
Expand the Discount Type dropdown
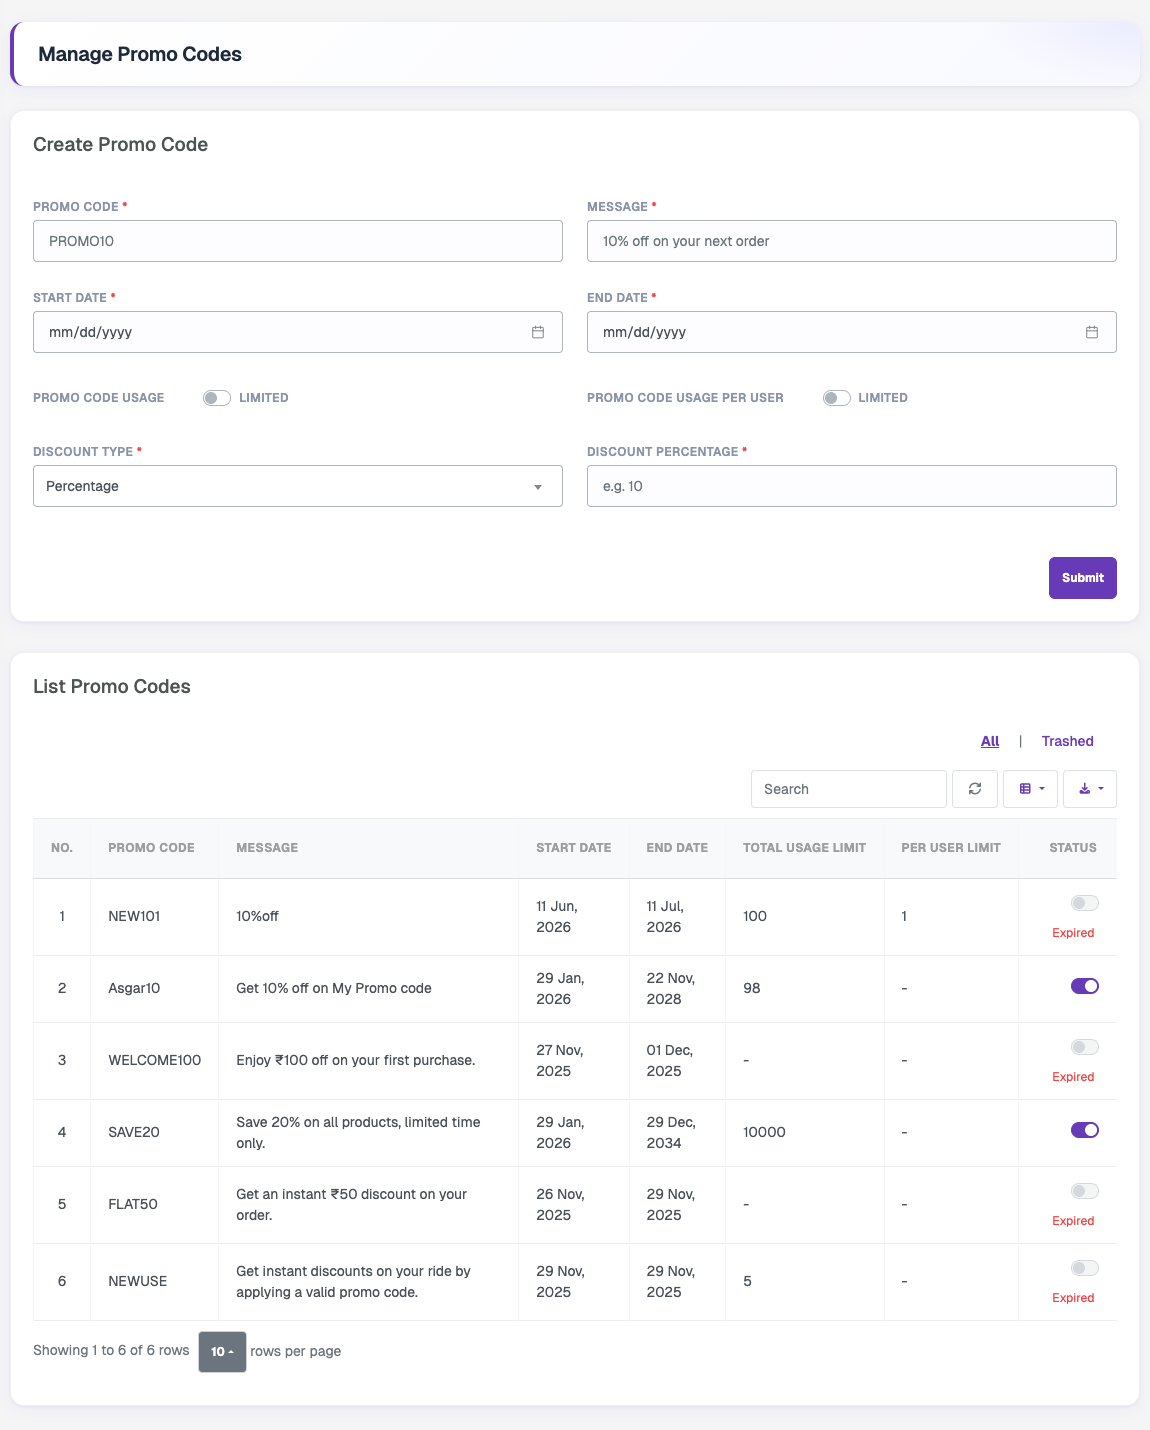[298, 486]
